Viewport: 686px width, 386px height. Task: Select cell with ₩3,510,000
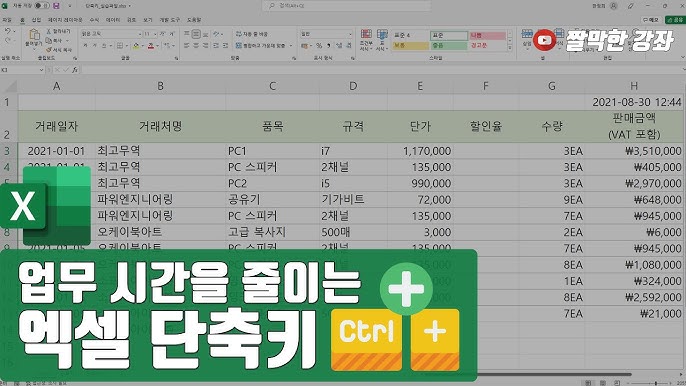(x=634, y=151)
